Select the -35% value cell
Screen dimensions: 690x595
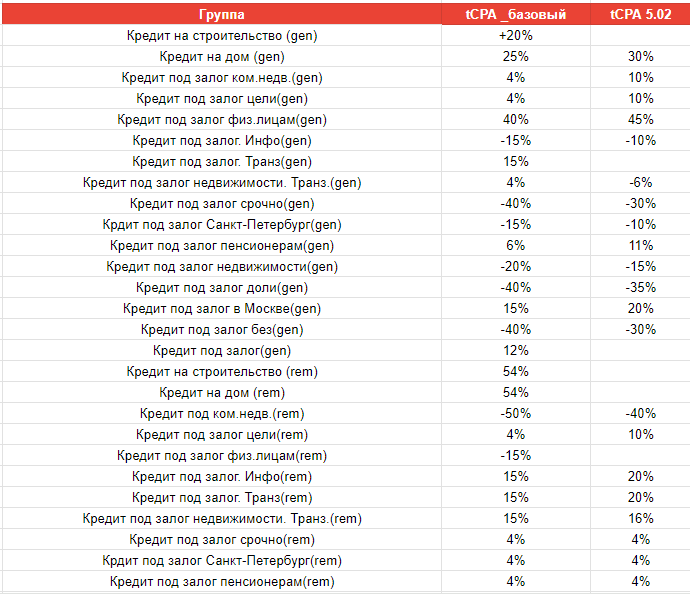point(640,288)
